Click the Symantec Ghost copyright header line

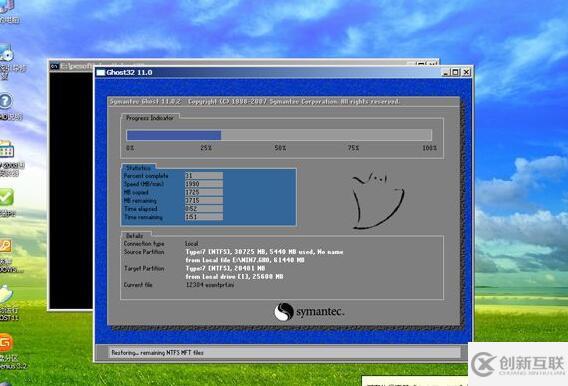point(255,102)
